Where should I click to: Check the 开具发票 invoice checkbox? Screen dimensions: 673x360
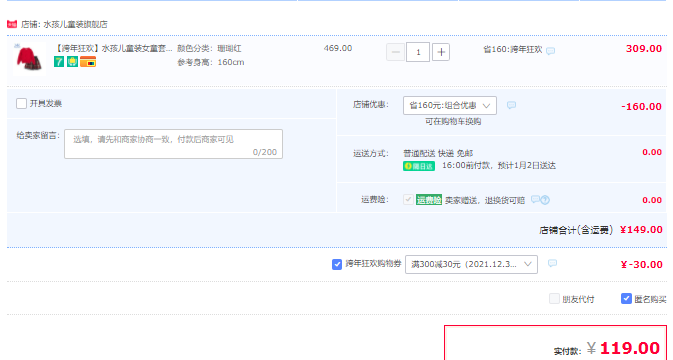click(21, 103)
